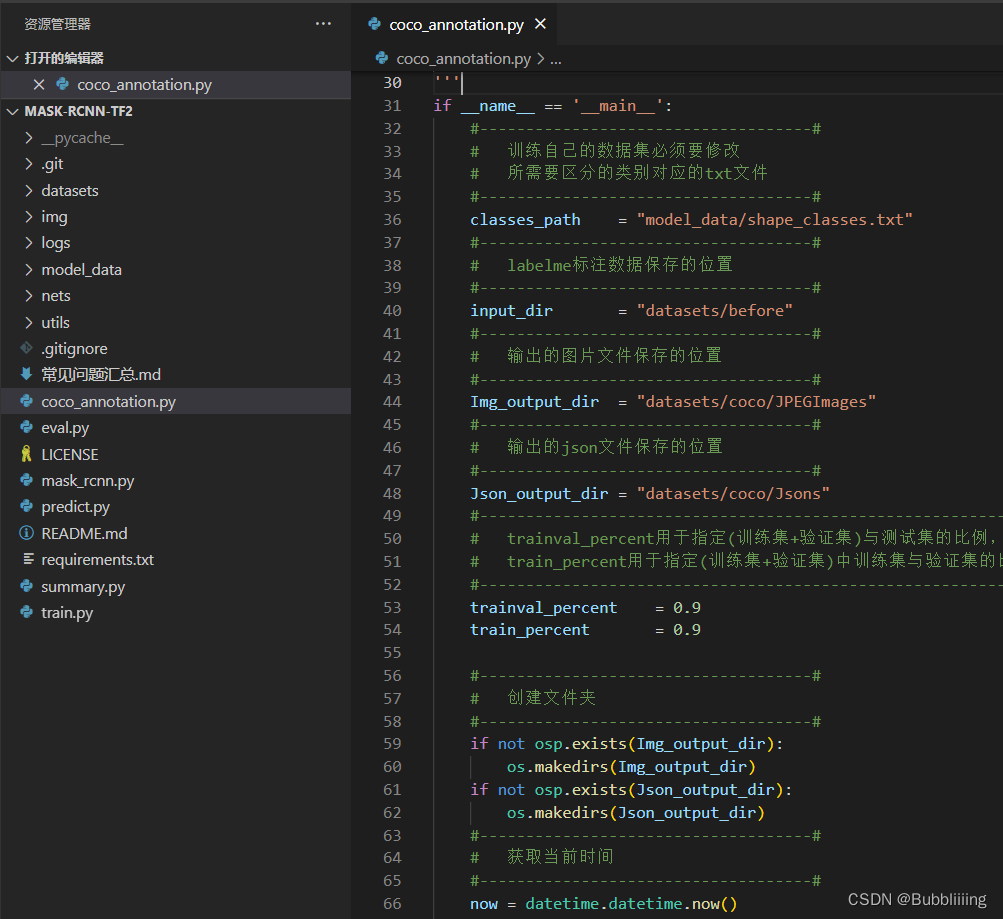Click the git icon beside .gitignore

27,348
